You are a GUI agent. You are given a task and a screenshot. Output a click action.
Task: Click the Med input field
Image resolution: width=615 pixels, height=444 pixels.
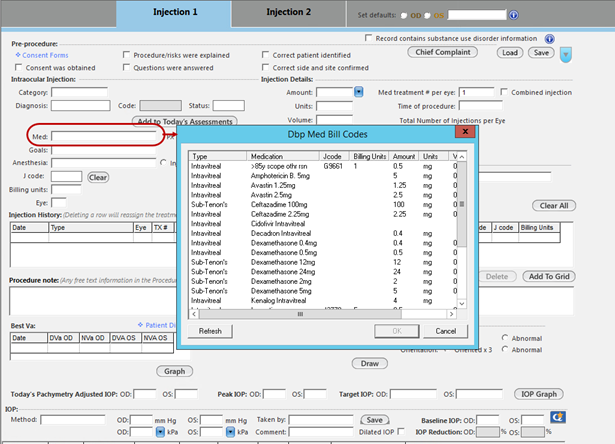click(x=104, y=136)
